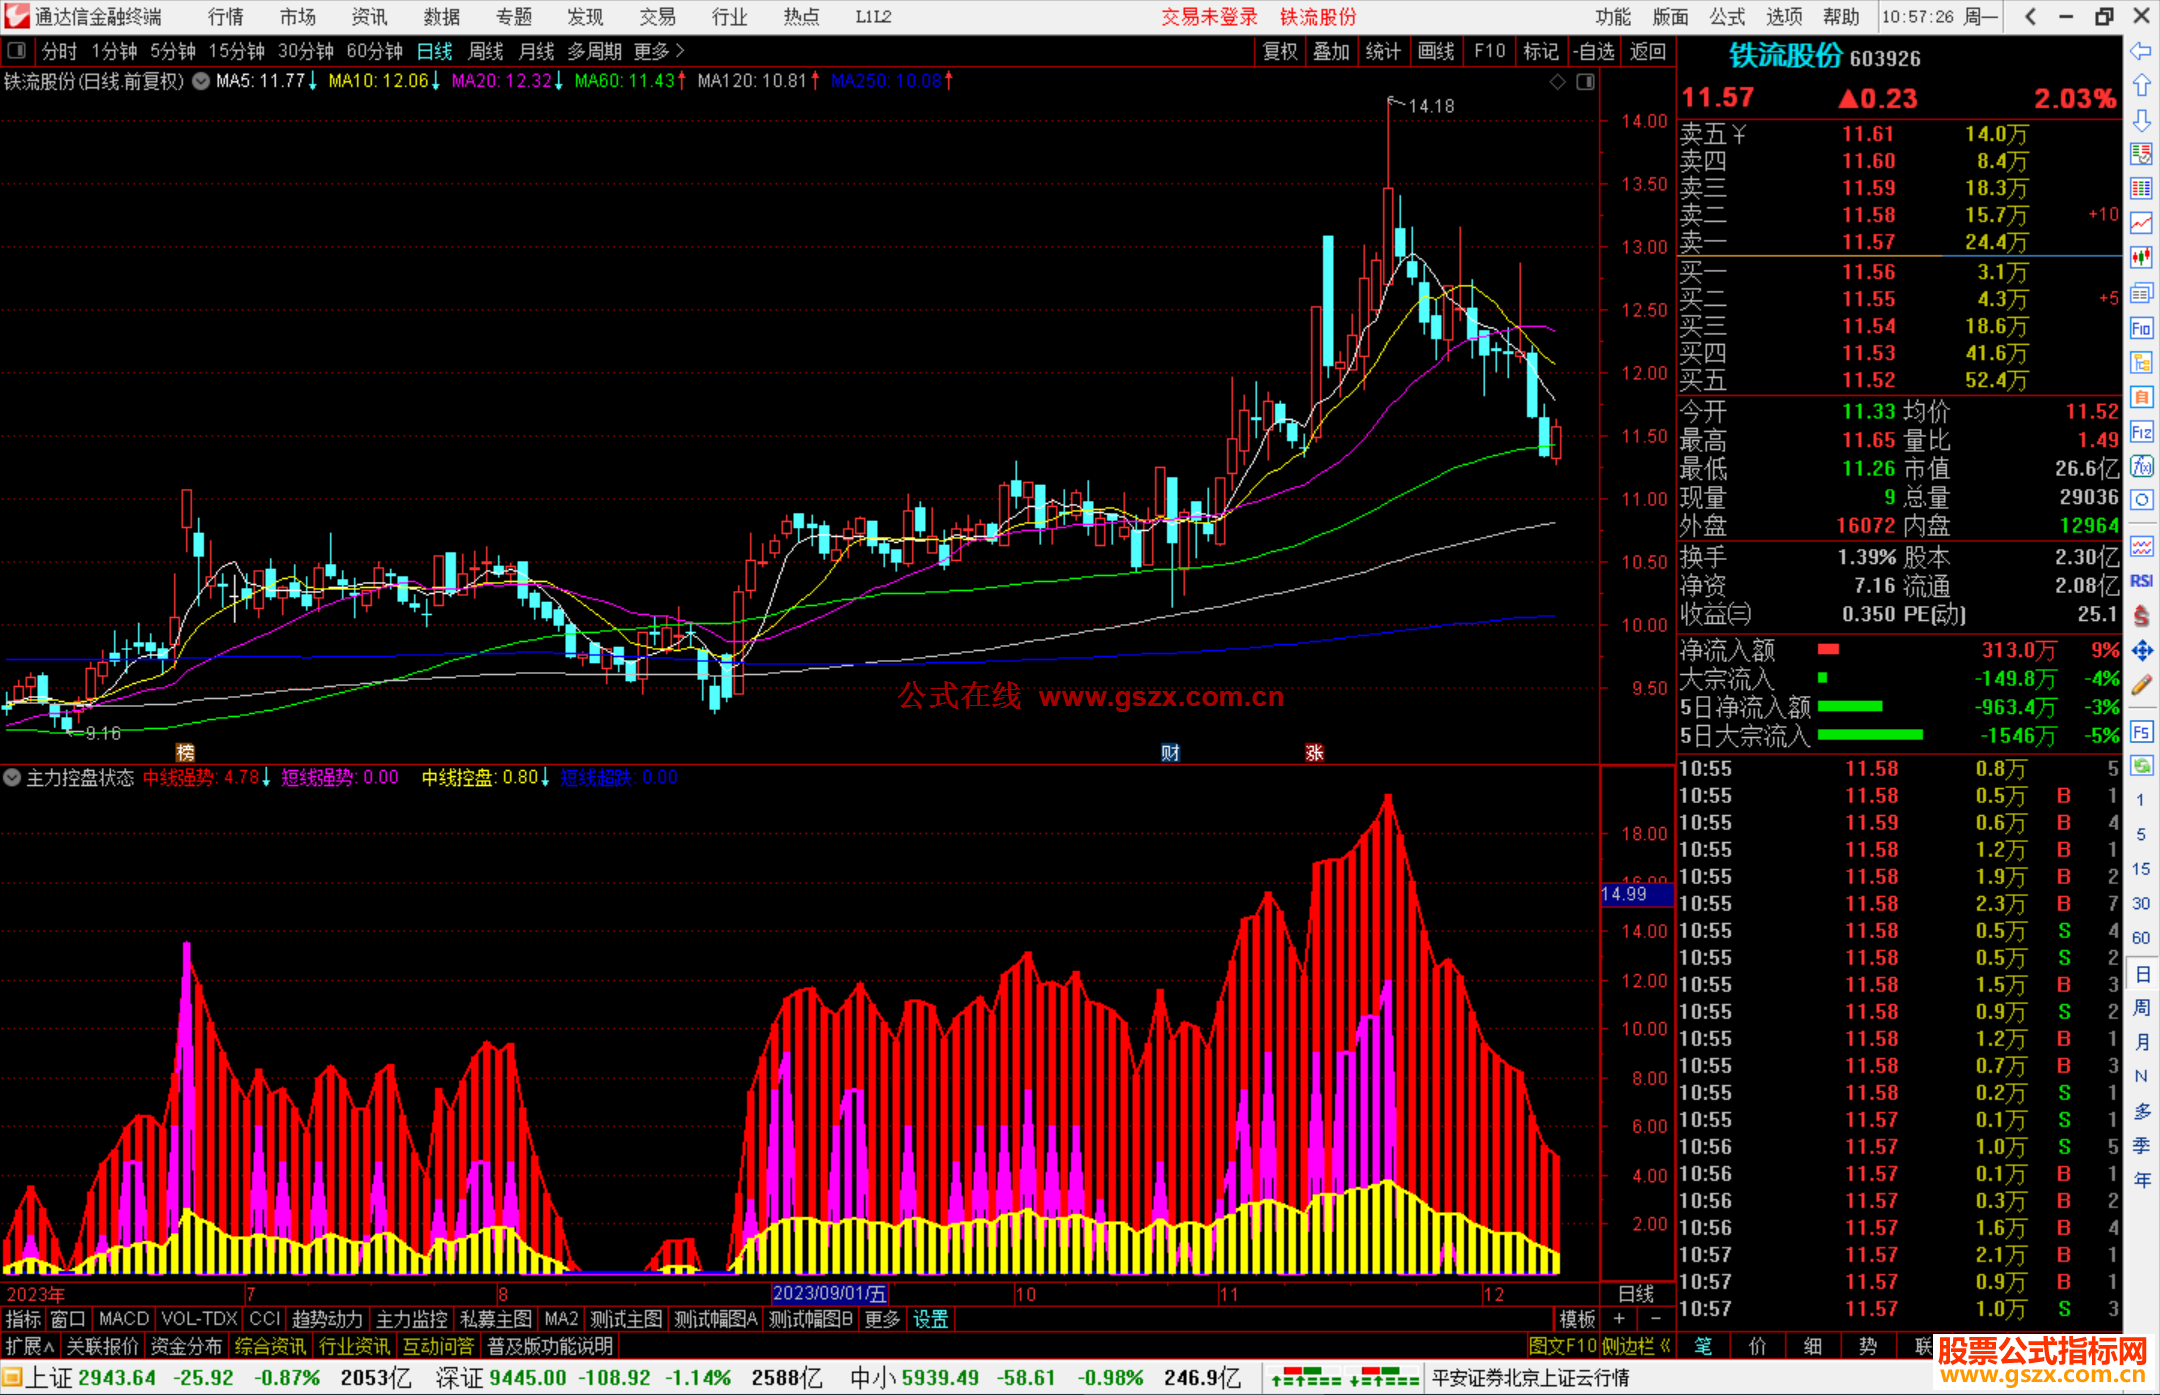Toggle the side panel icon in chart corner

point(1585,82)
